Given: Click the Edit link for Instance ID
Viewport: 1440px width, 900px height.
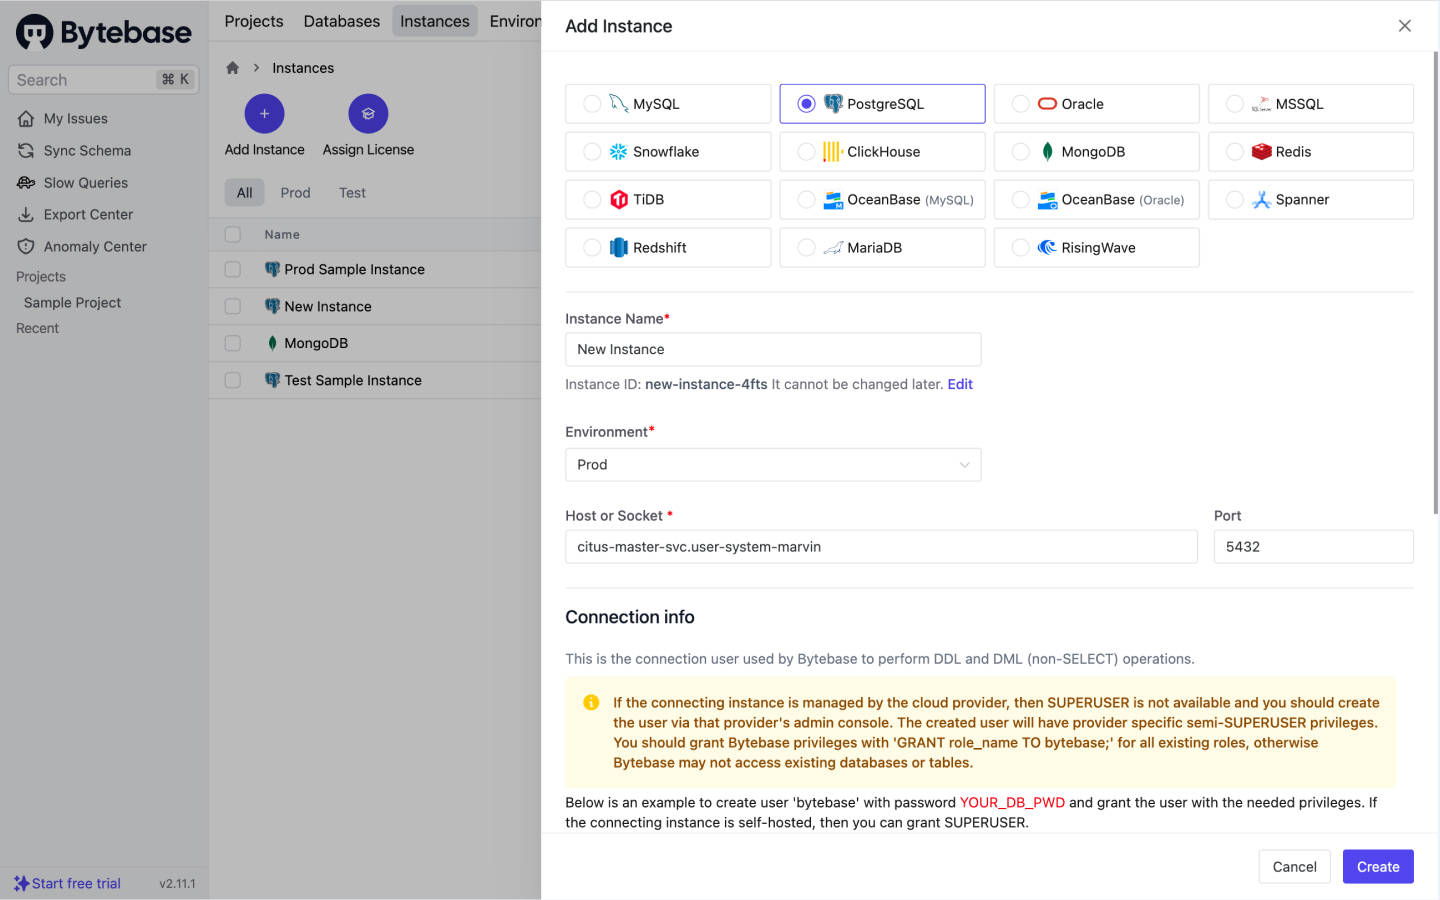Looking at the screenshot, I should [x=959, y=385].
